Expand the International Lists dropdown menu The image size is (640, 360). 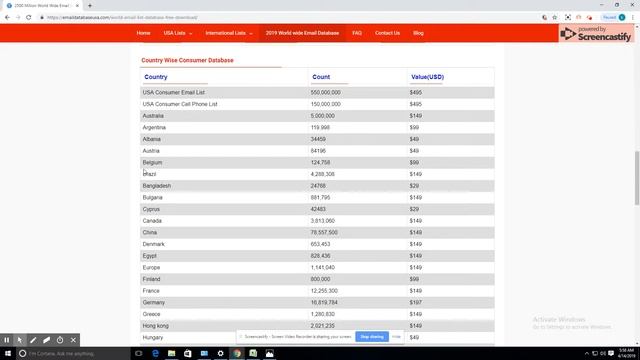229,33
